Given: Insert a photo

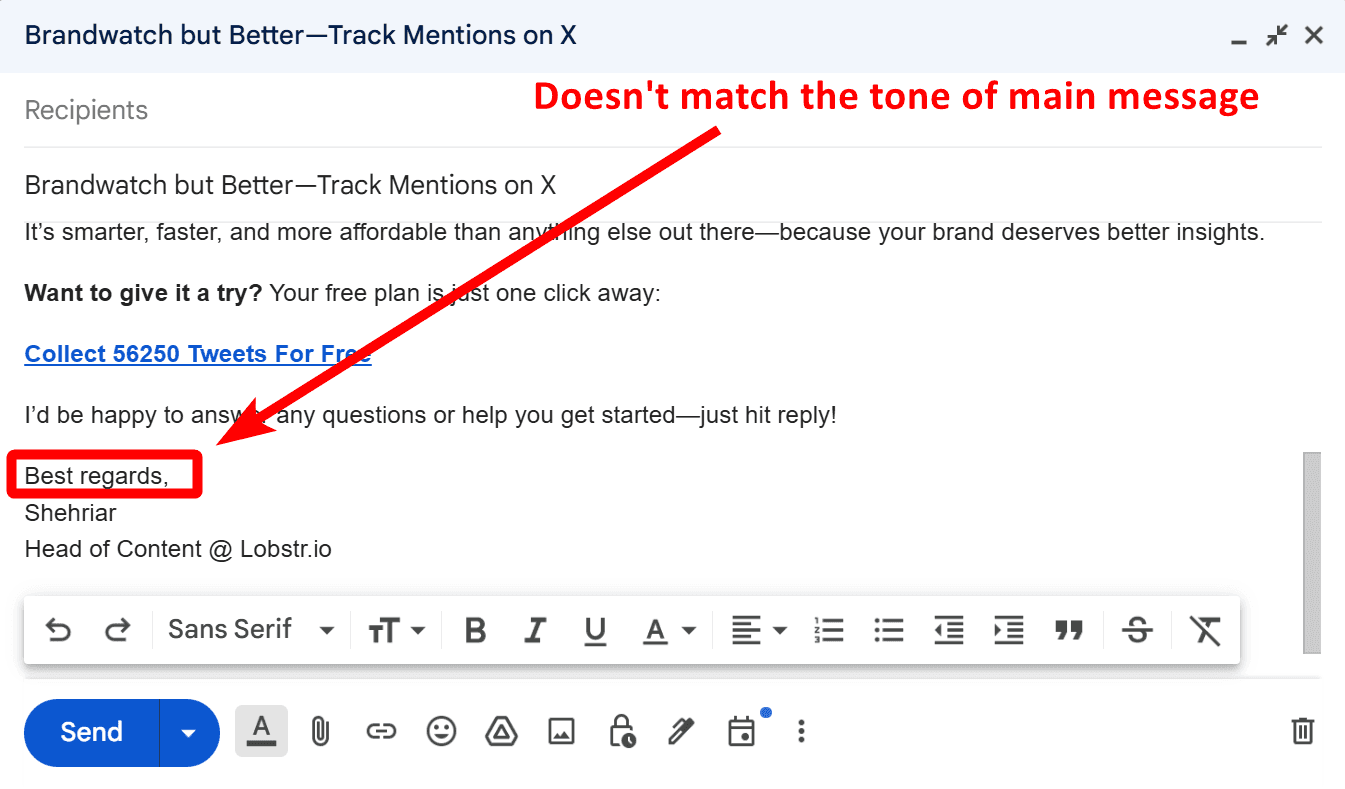Looking at the screenshot, I should pos(561,732).
